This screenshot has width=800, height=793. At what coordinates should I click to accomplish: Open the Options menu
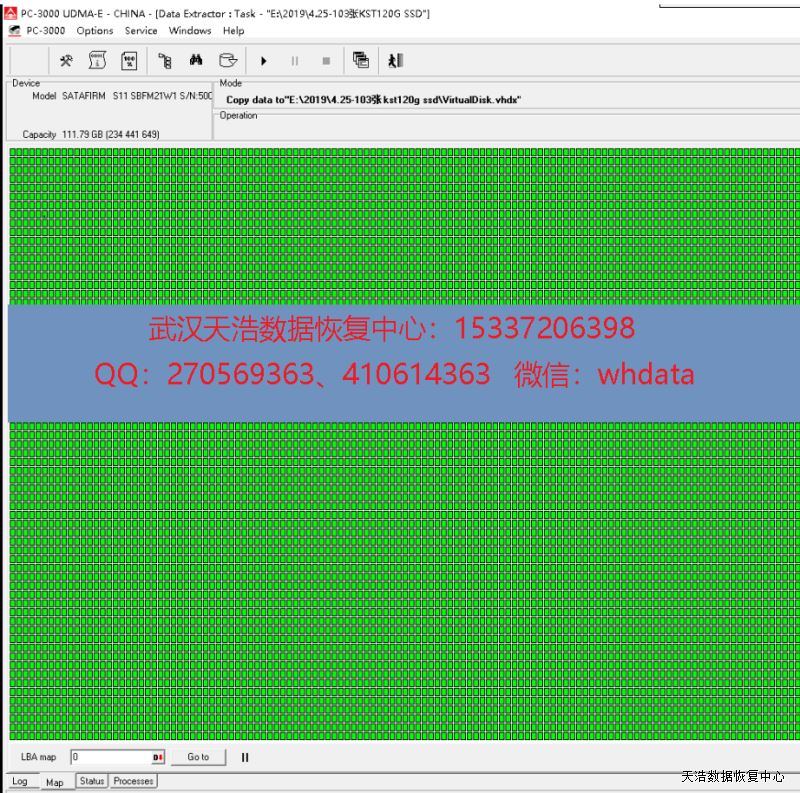[95, 31]
